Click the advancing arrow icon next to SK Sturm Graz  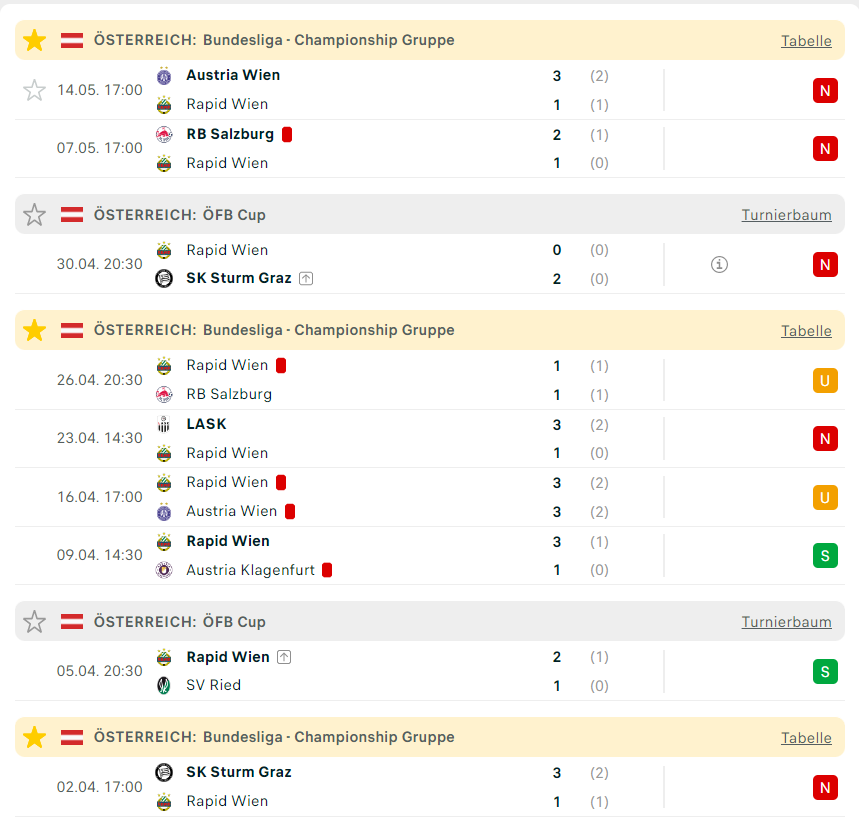pos(306,279)
